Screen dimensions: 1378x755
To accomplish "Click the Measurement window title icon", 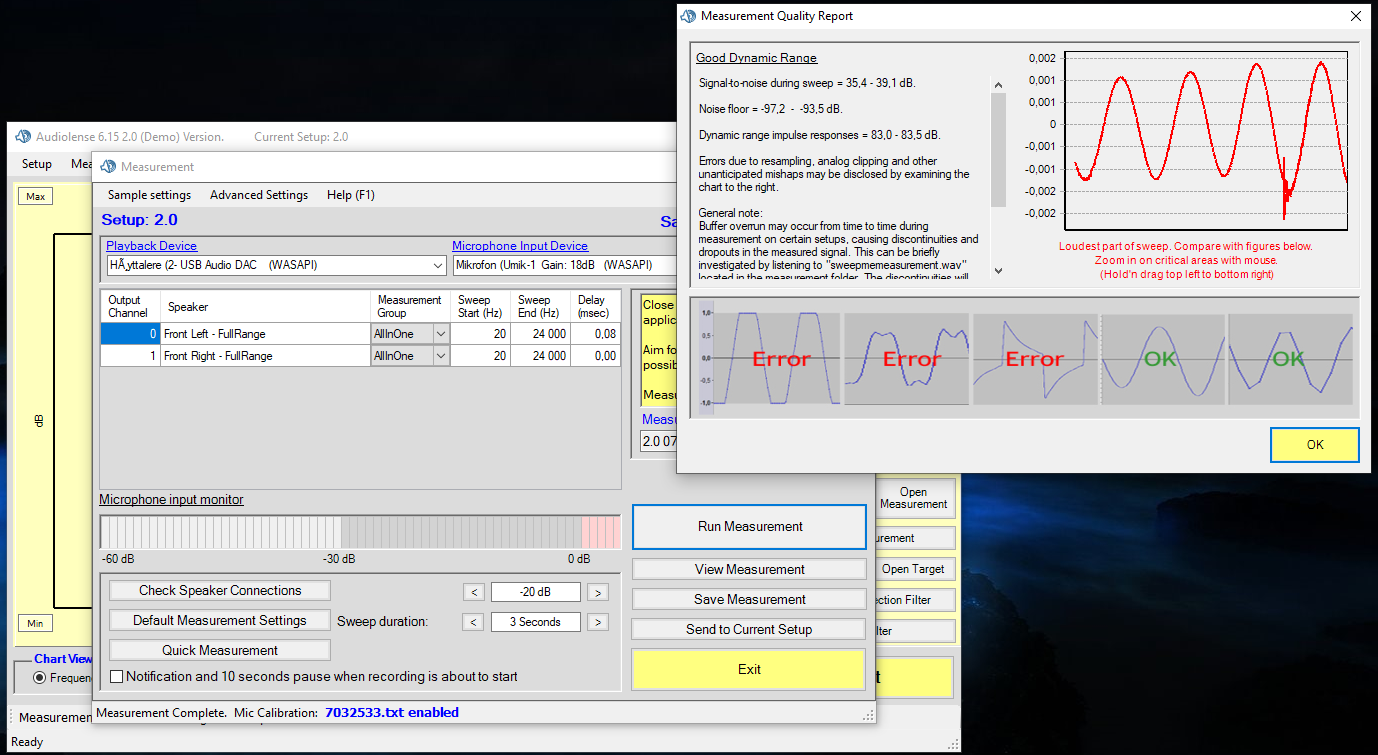I will pyautogui.click(x=108, y=167).
